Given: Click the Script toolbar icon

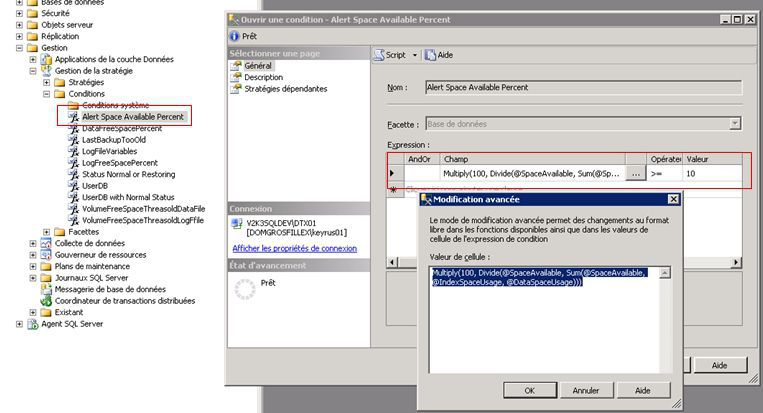Looking at the screenshot, I should pyautogui.click(x=379, y=55).
